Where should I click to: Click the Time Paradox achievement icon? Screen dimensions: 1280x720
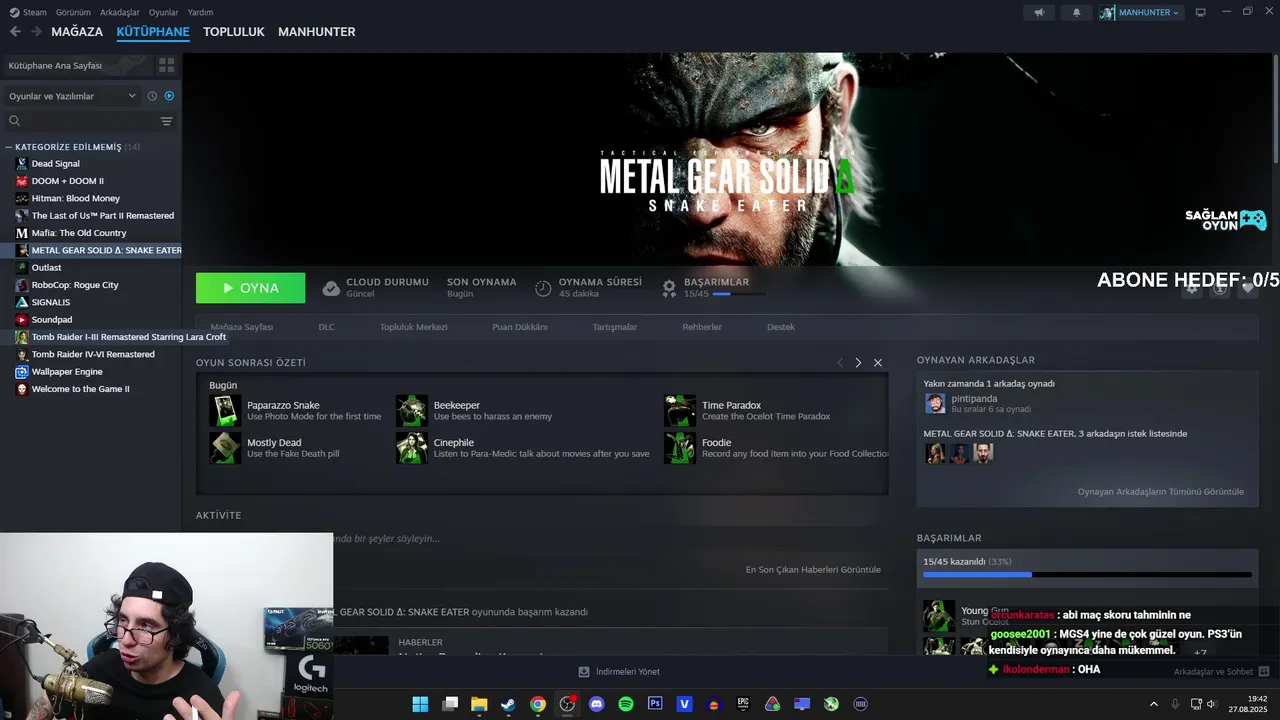(680, 411)
